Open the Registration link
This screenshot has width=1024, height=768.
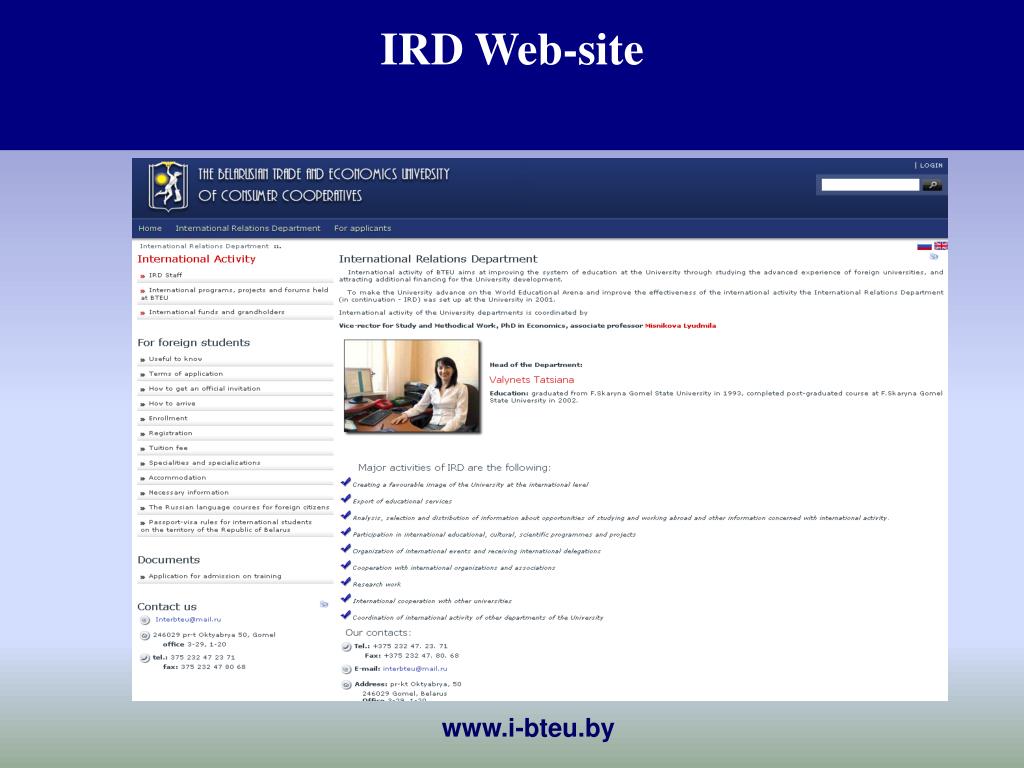tap(170, 433)
